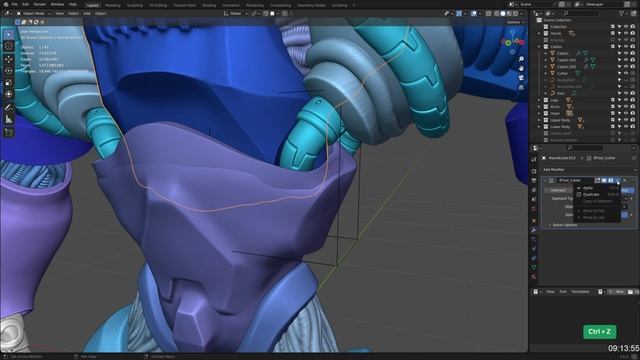The width and height of the screenshot is (640, 360).
Task: Expand the Hands collection
Action: [539, 33]
